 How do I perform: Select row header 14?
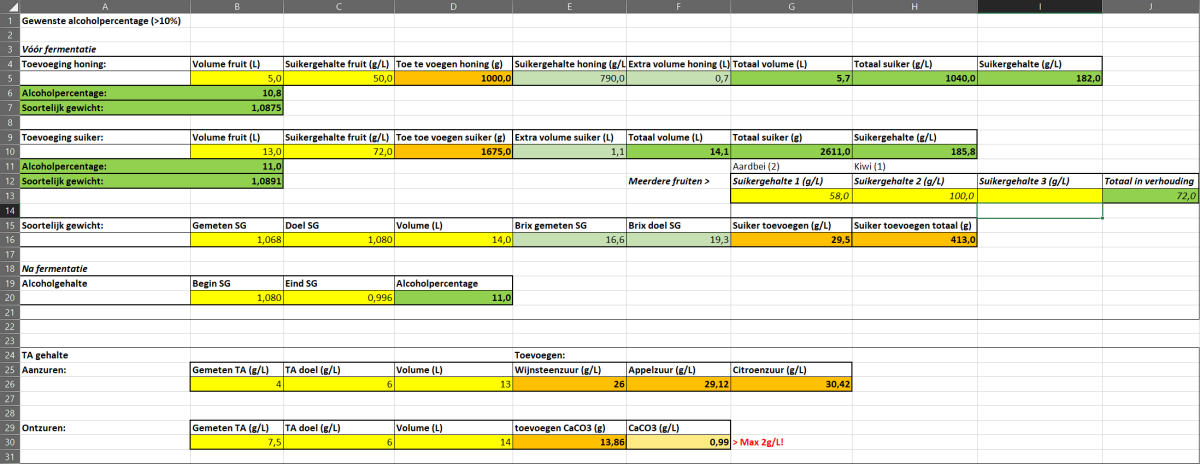point(8,211)
